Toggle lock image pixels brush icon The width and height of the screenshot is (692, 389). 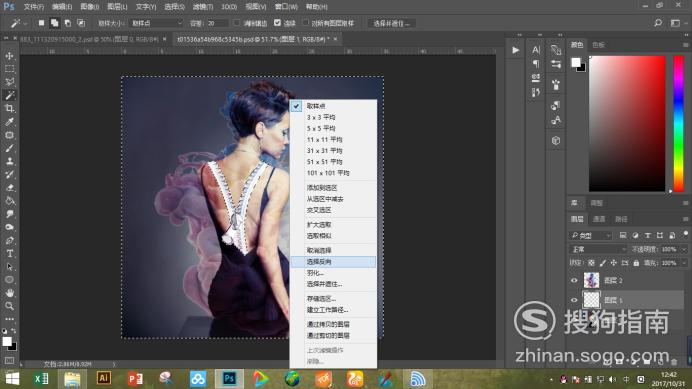pos(602,263)
